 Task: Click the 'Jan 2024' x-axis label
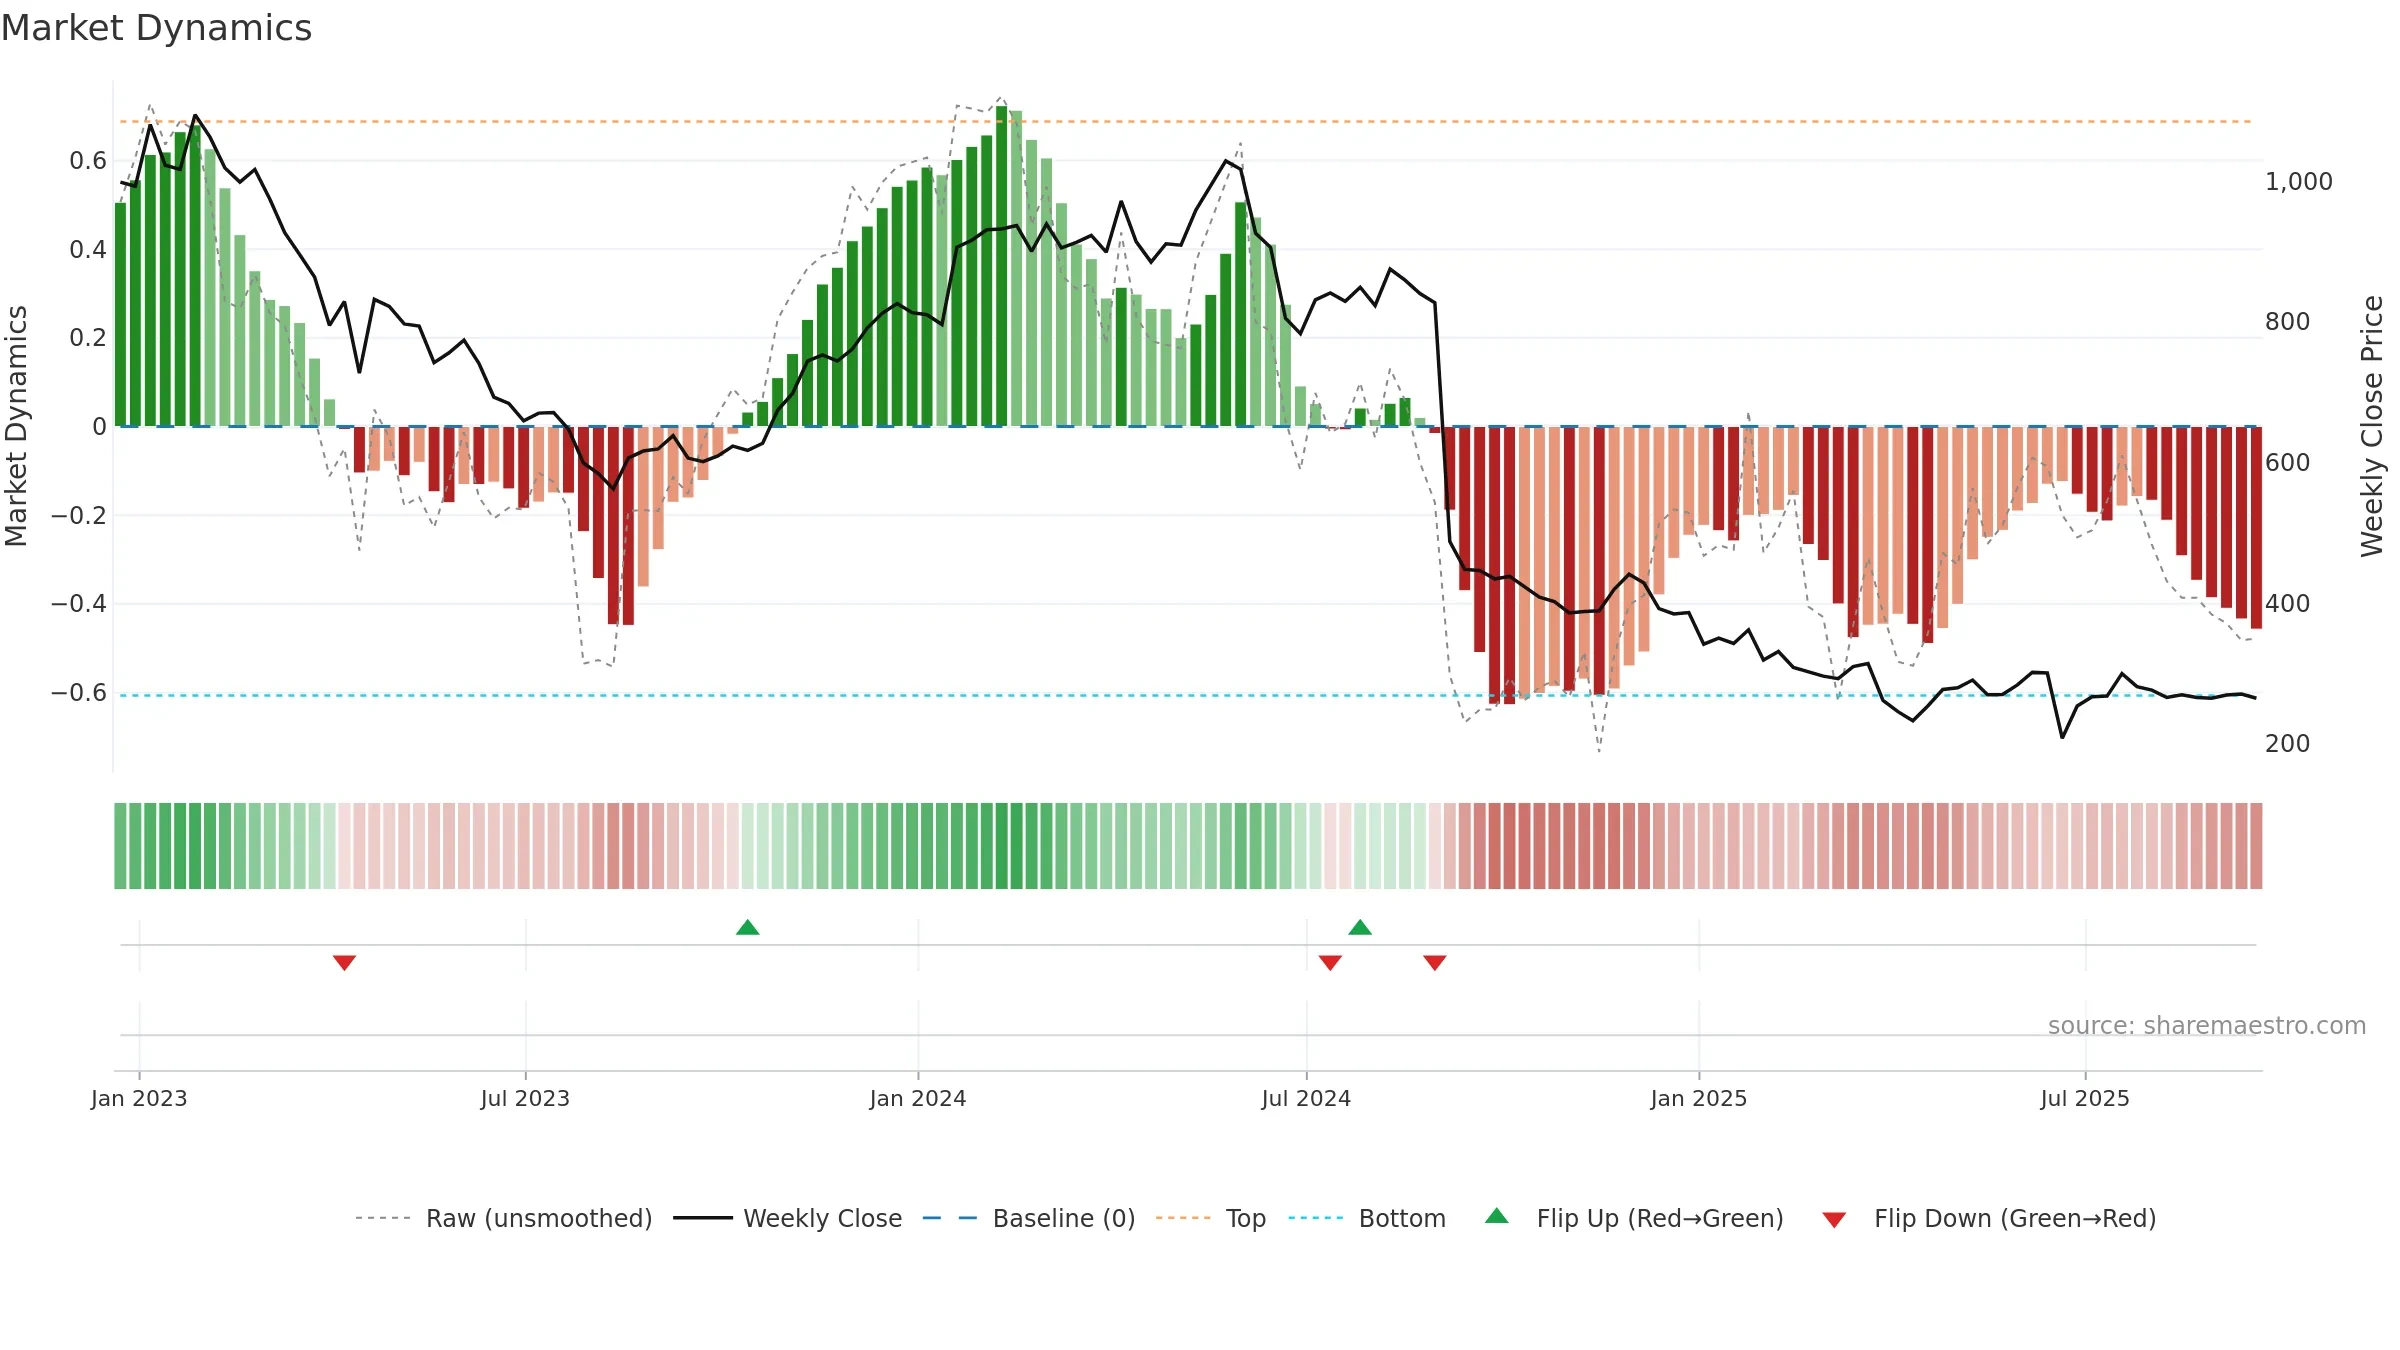[x=918, y=1098]
